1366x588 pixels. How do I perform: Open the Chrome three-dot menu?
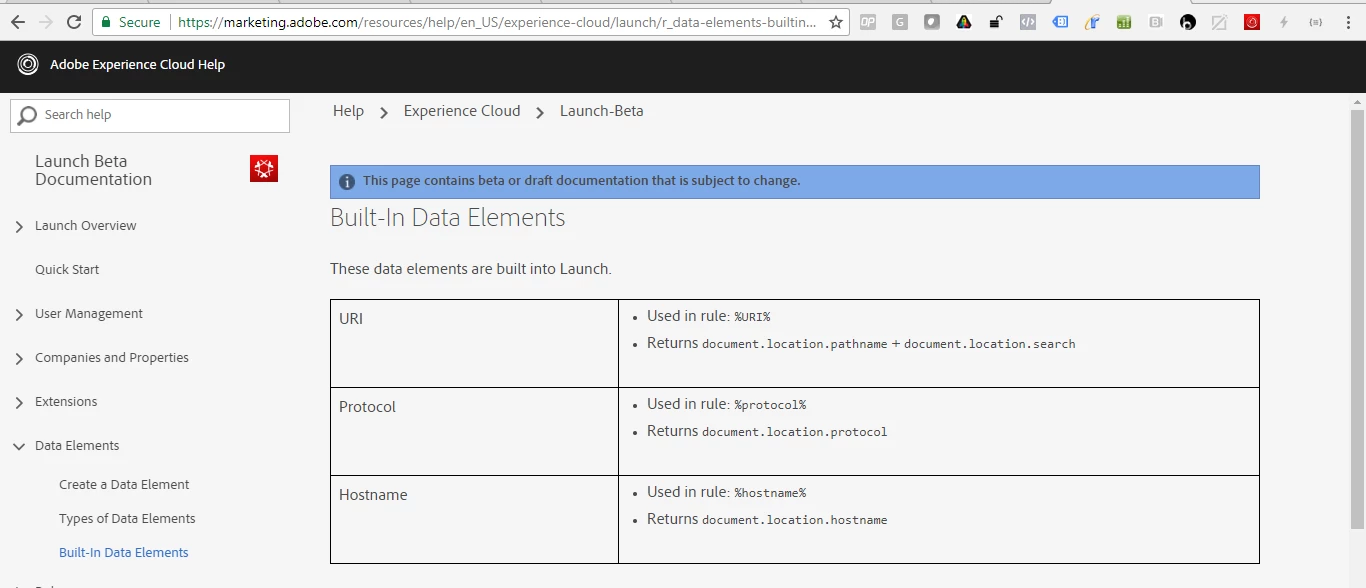tap(1348, 22)
